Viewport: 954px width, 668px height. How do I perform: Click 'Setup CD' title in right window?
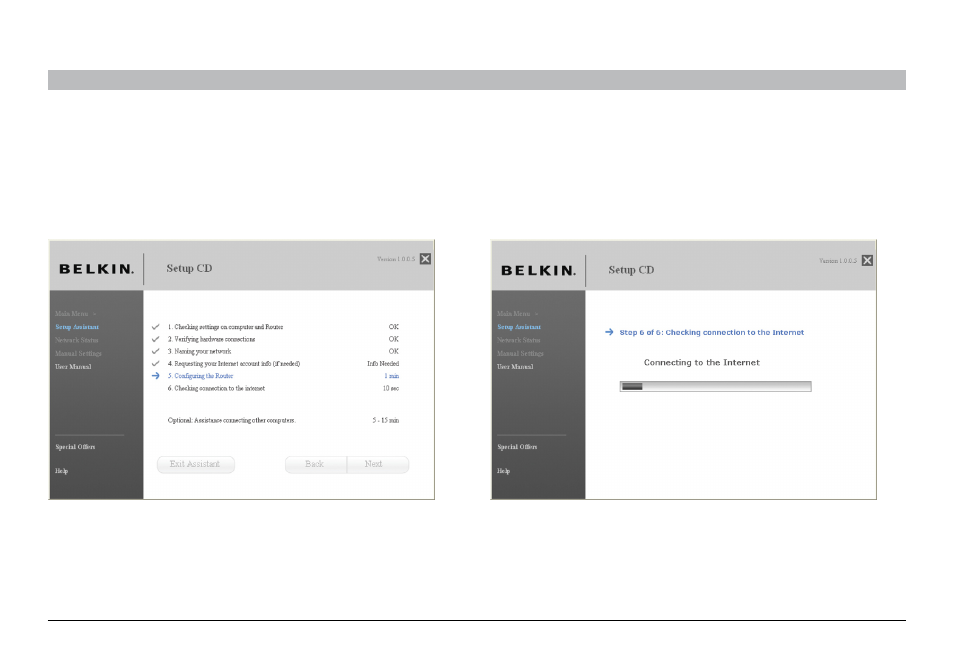631,270
